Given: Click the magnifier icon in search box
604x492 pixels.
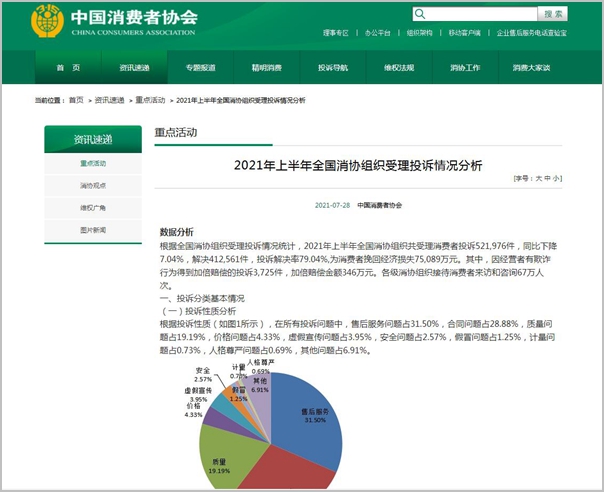Looking at the screenshot, I should click(x=420, y=14).
